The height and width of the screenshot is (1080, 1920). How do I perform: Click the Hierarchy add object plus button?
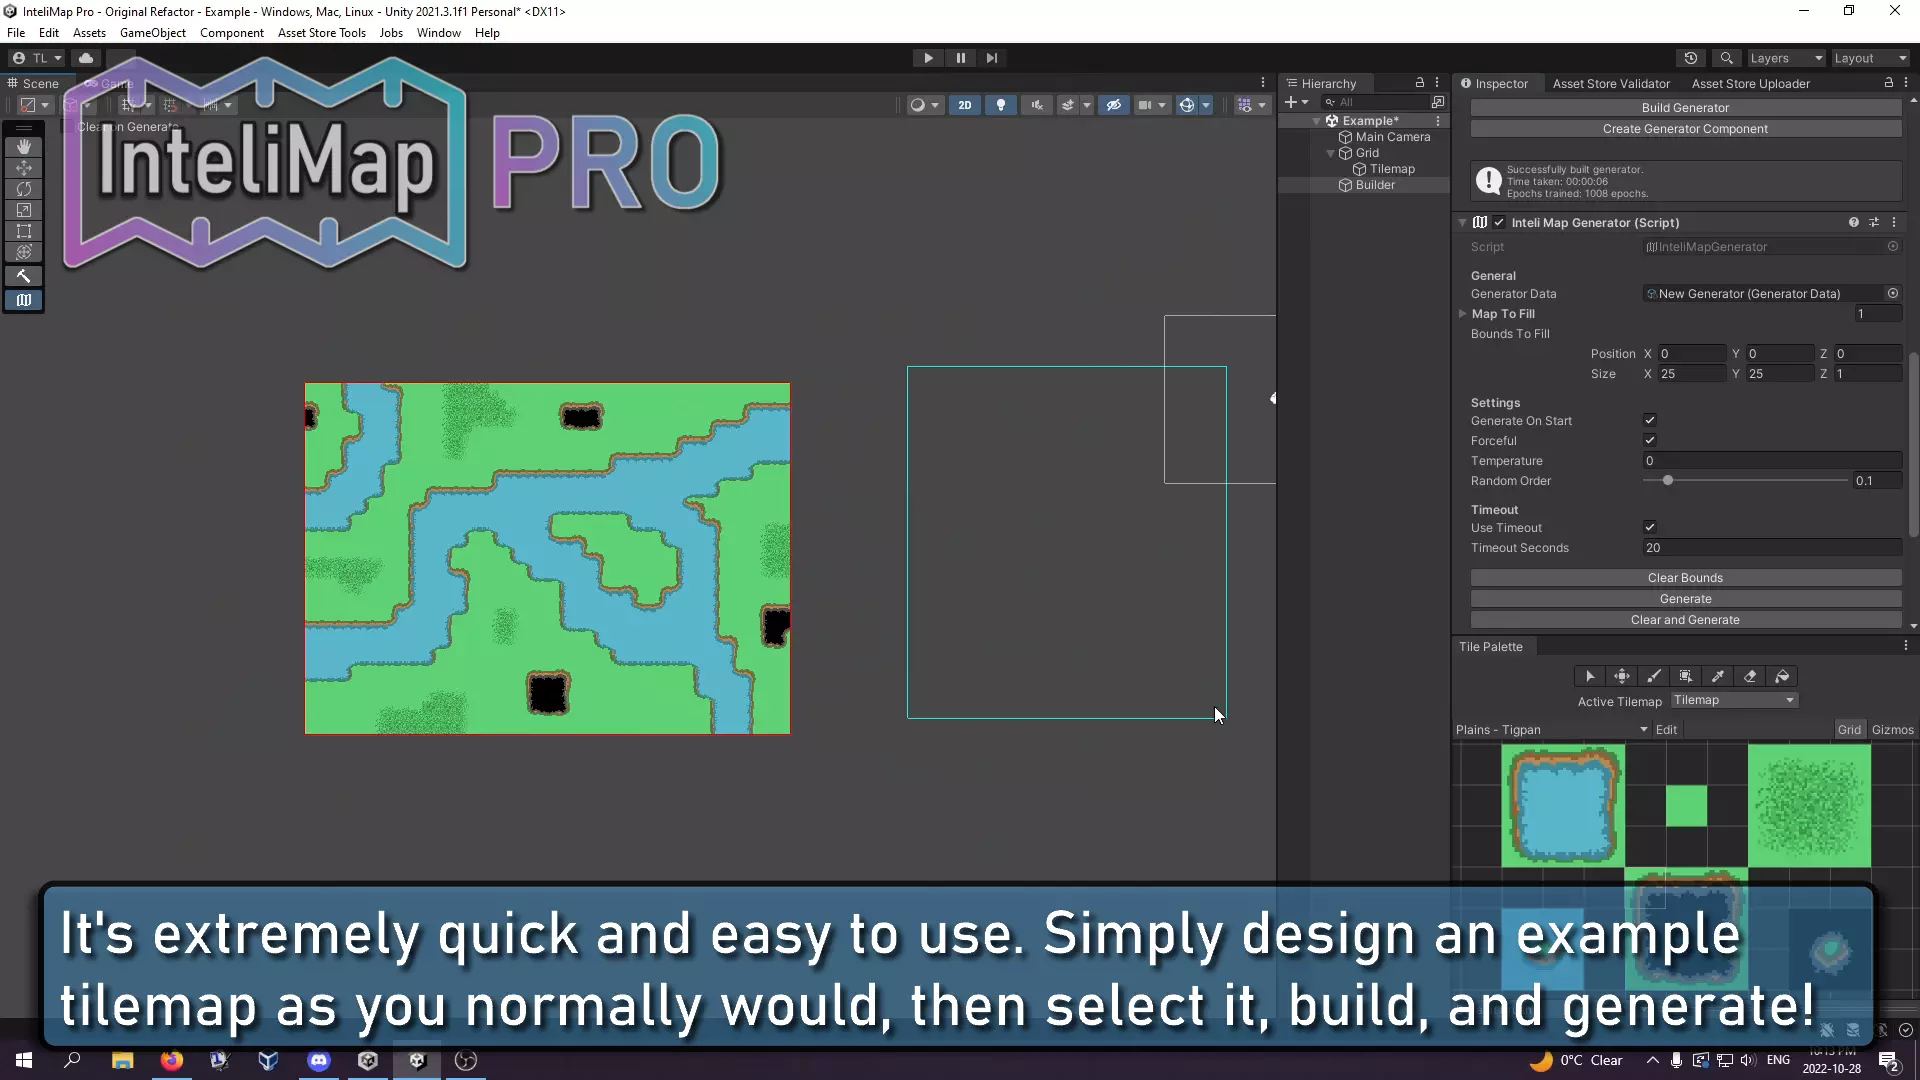point(1296,102)
